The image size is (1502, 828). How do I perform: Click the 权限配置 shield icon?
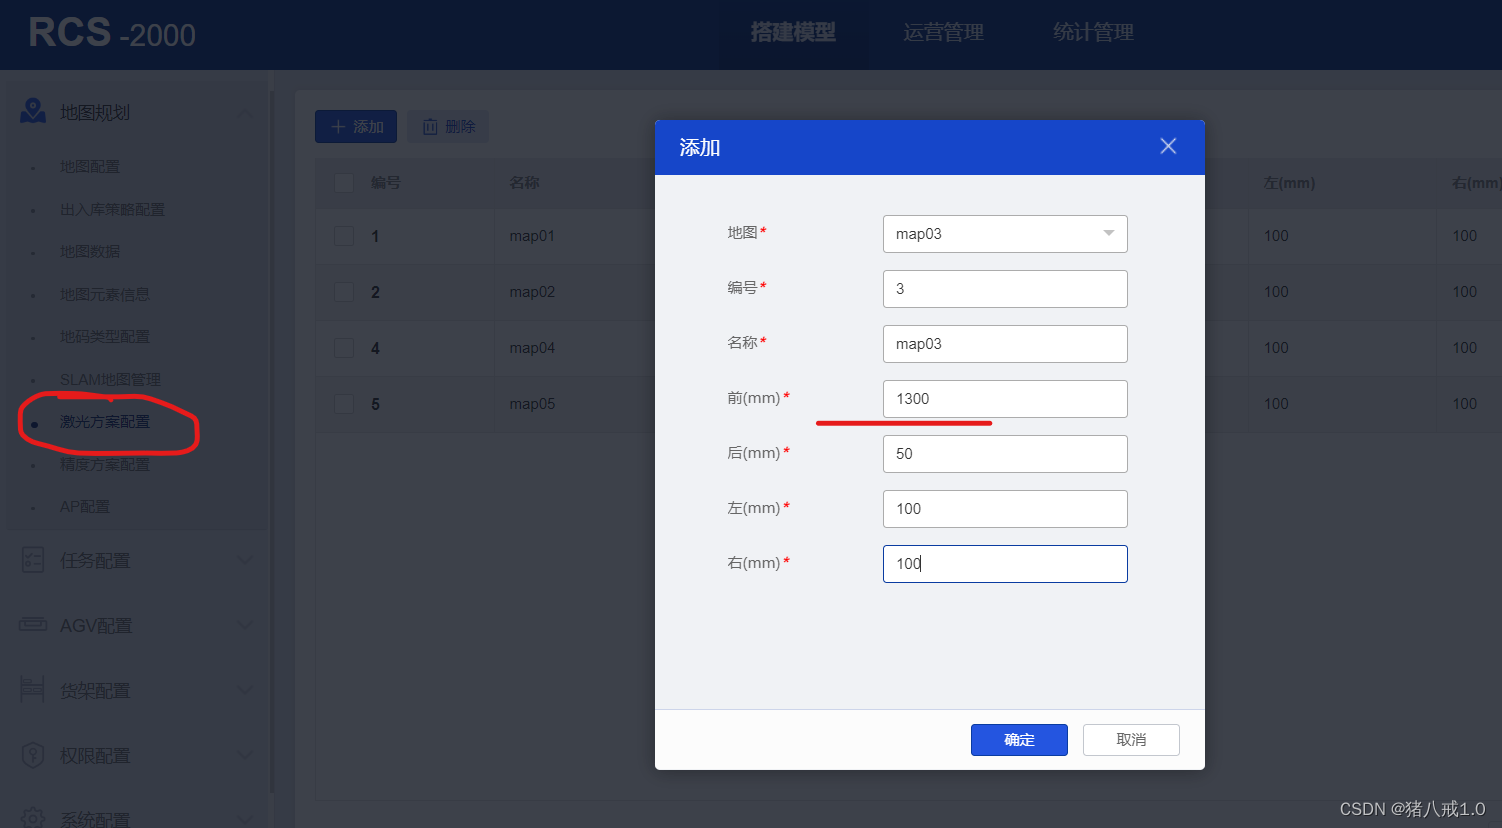[x=33, y=755]
